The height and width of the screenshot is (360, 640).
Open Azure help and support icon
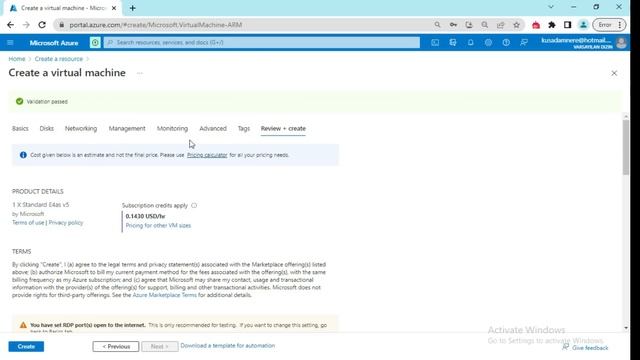point(506,42)
